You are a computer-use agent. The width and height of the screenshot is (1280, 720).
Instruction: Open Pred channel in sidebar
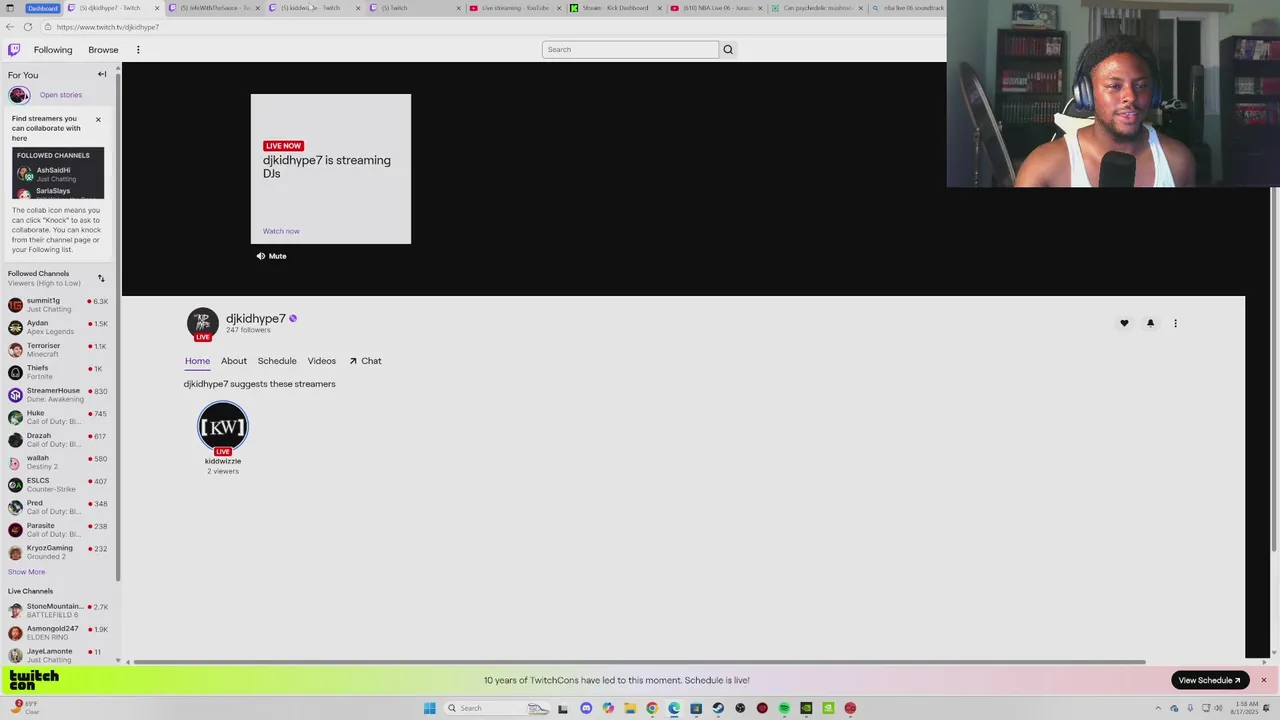coord(58,507)
